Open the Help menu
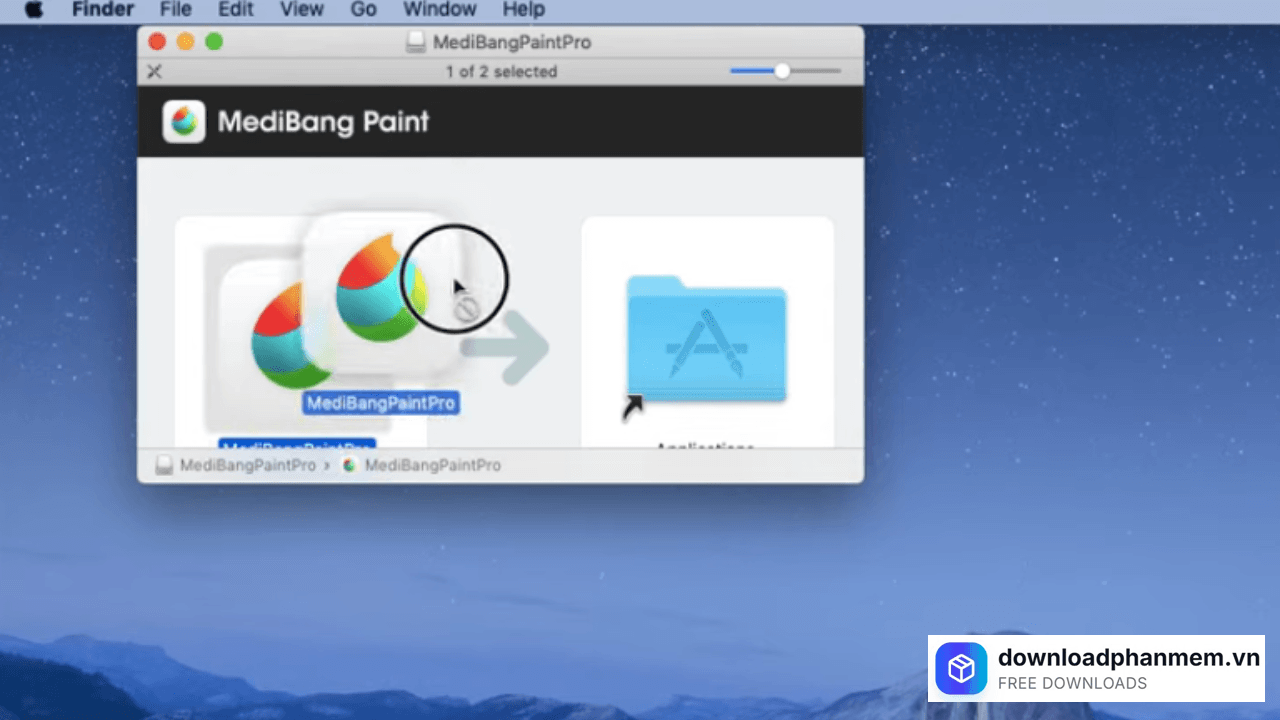This screenshot has height=720, width=1280. (523, 10)
